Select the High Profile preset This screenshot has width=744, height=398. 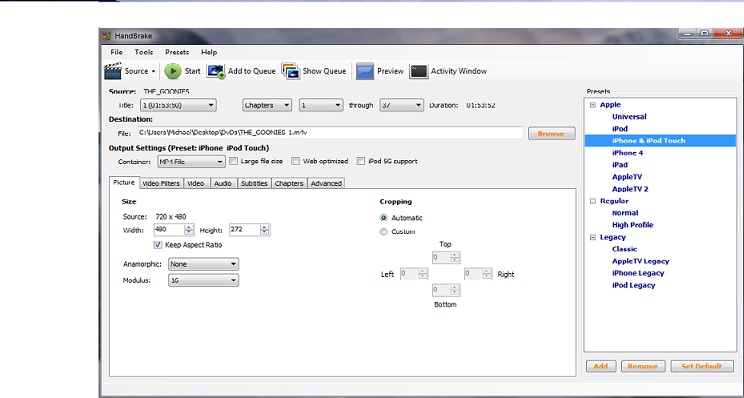(x=632, y=225)
